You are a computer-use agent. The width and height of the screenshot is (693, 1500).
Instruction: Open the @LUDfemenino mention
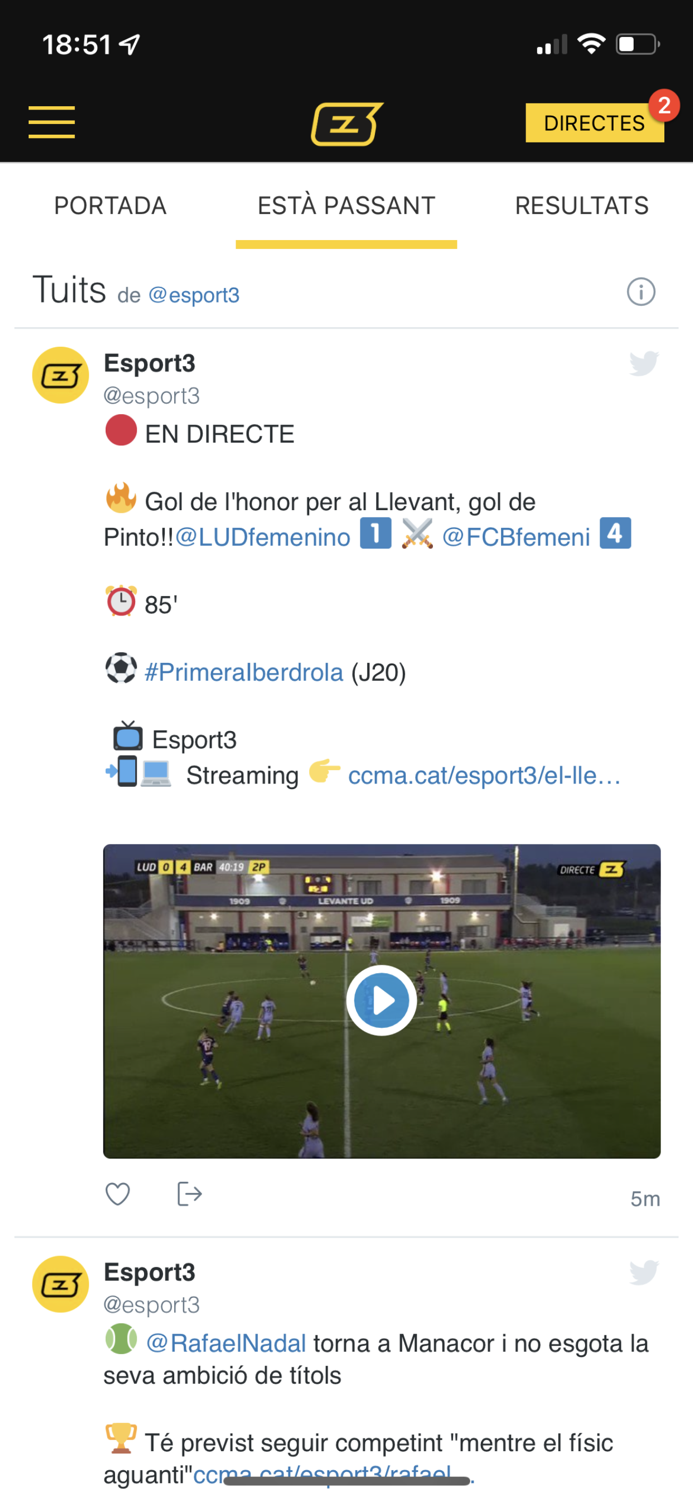point(263,538)
